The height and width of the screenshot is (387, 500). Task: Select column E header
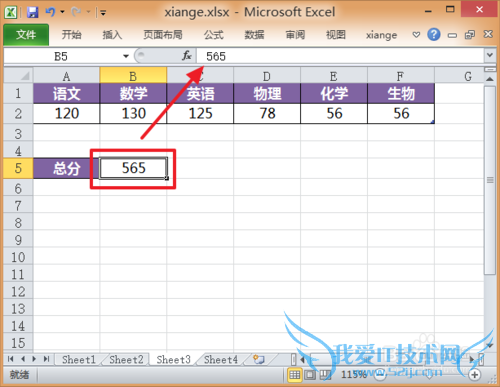334,76
